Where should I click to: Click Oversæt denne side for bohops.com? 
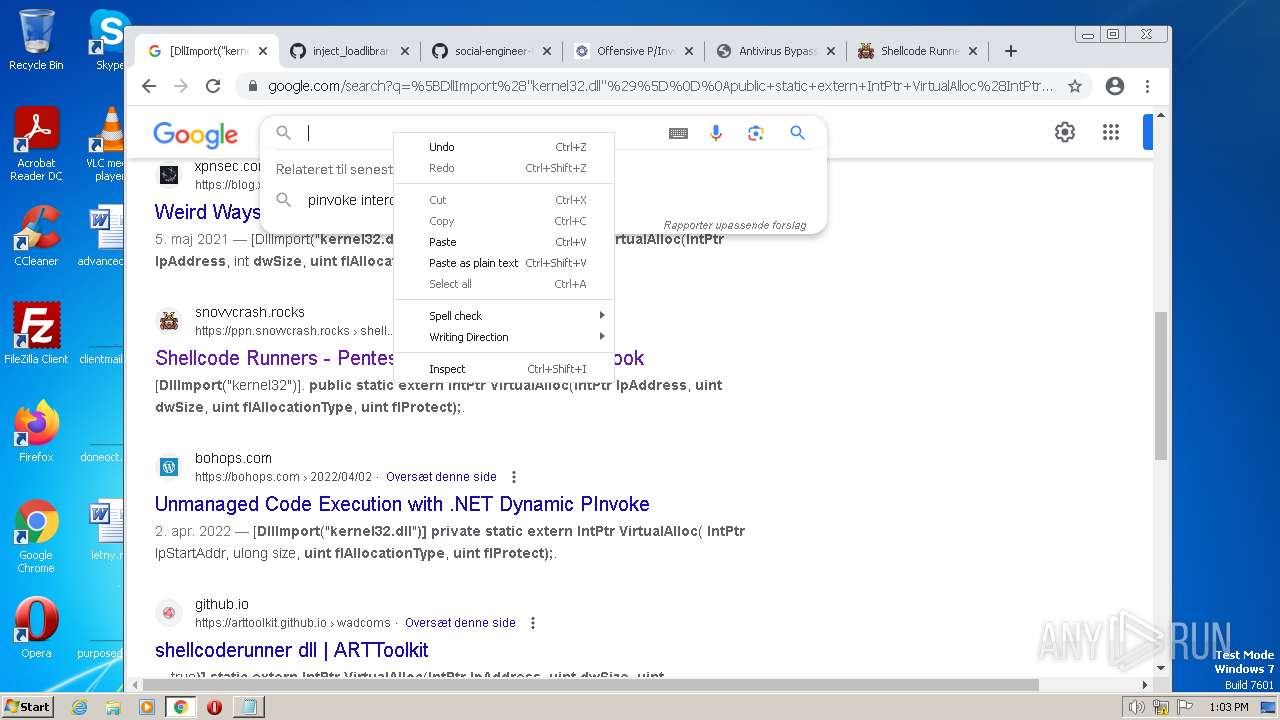(441, 477)
